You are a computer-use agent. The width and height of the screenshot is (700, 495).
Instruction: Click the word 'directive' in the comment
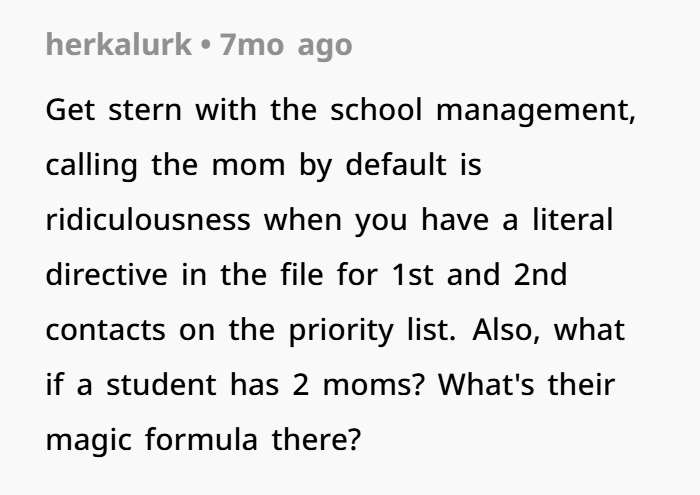click(x=107, y=275)
